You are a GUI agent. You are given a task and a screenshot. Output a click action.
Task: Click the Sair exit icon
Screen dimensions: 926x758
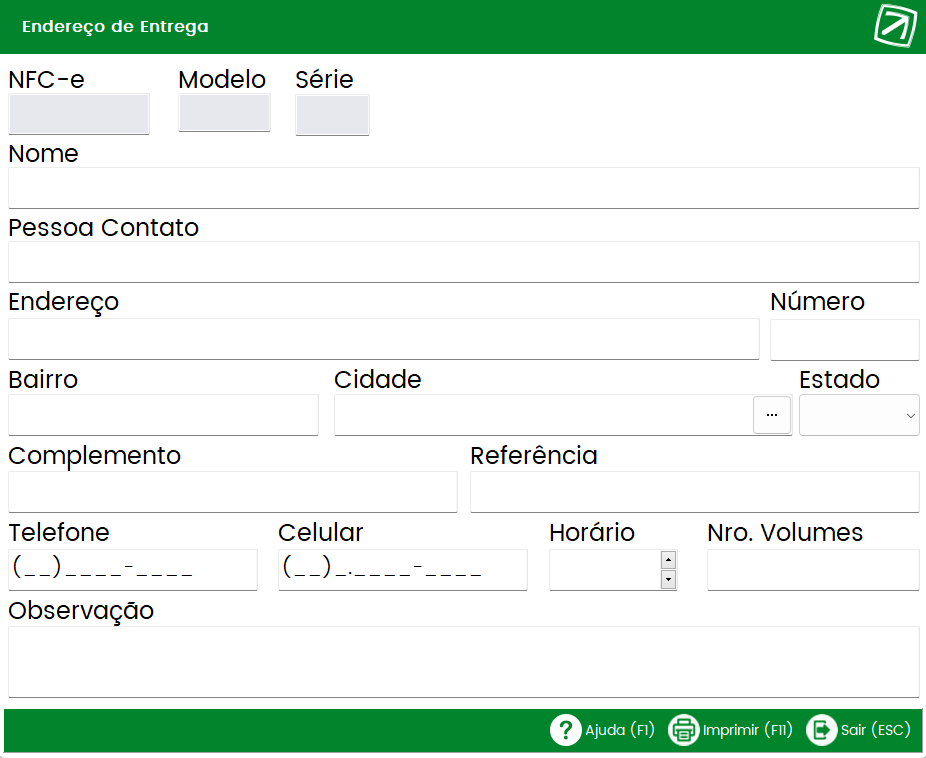tap(821, 730)
